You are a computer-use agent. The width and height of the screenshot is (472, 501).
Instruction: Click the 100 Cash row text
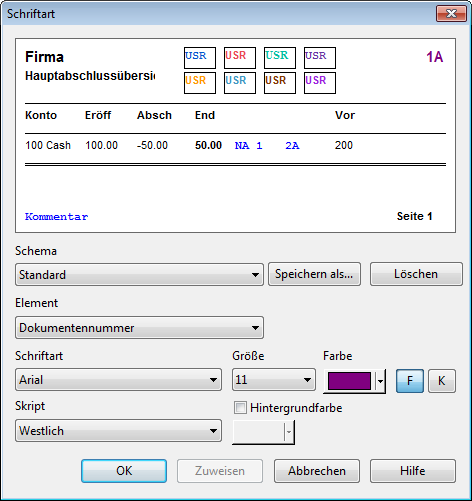point(48,145)
